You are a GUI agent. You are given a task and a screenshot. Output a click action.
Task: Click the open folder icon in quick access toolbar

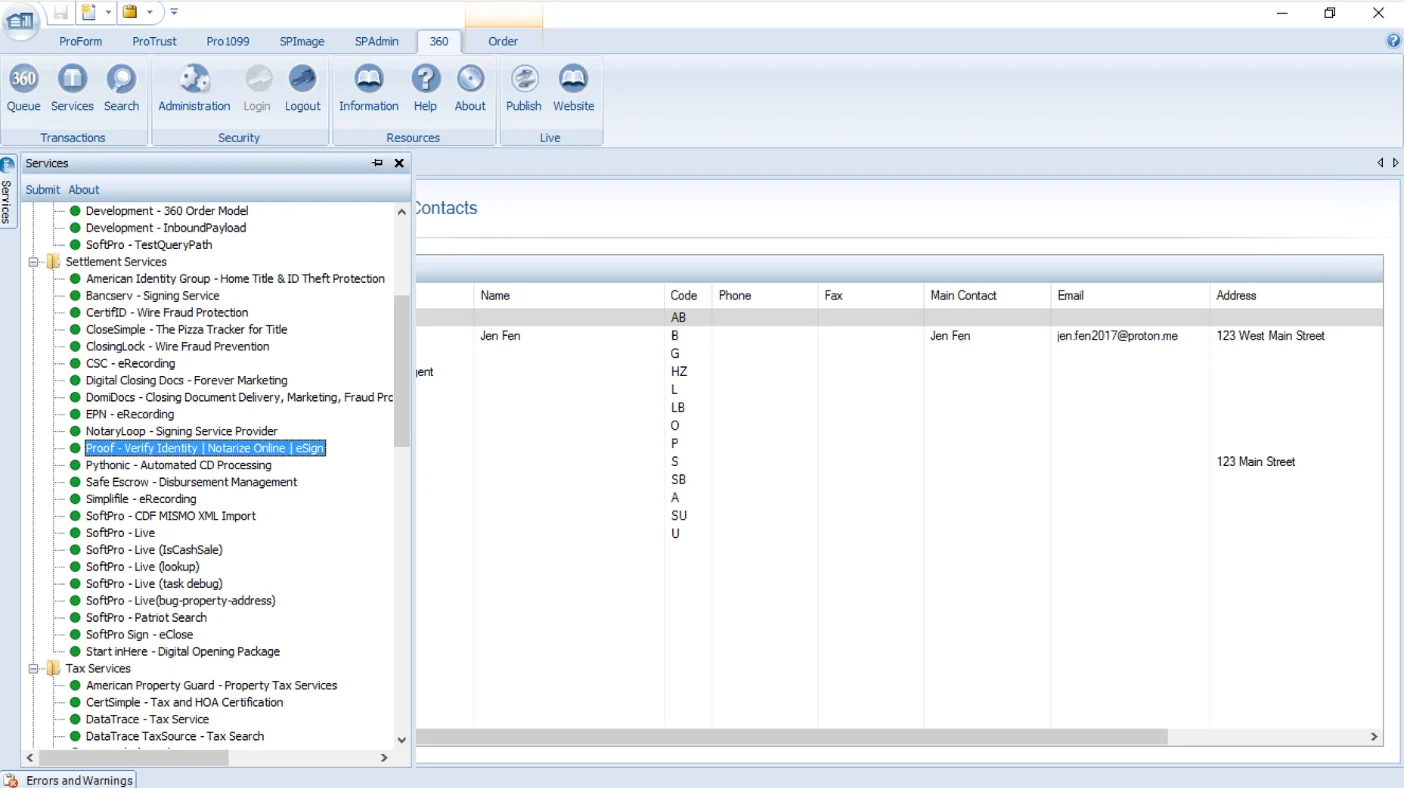pos(130,13)
